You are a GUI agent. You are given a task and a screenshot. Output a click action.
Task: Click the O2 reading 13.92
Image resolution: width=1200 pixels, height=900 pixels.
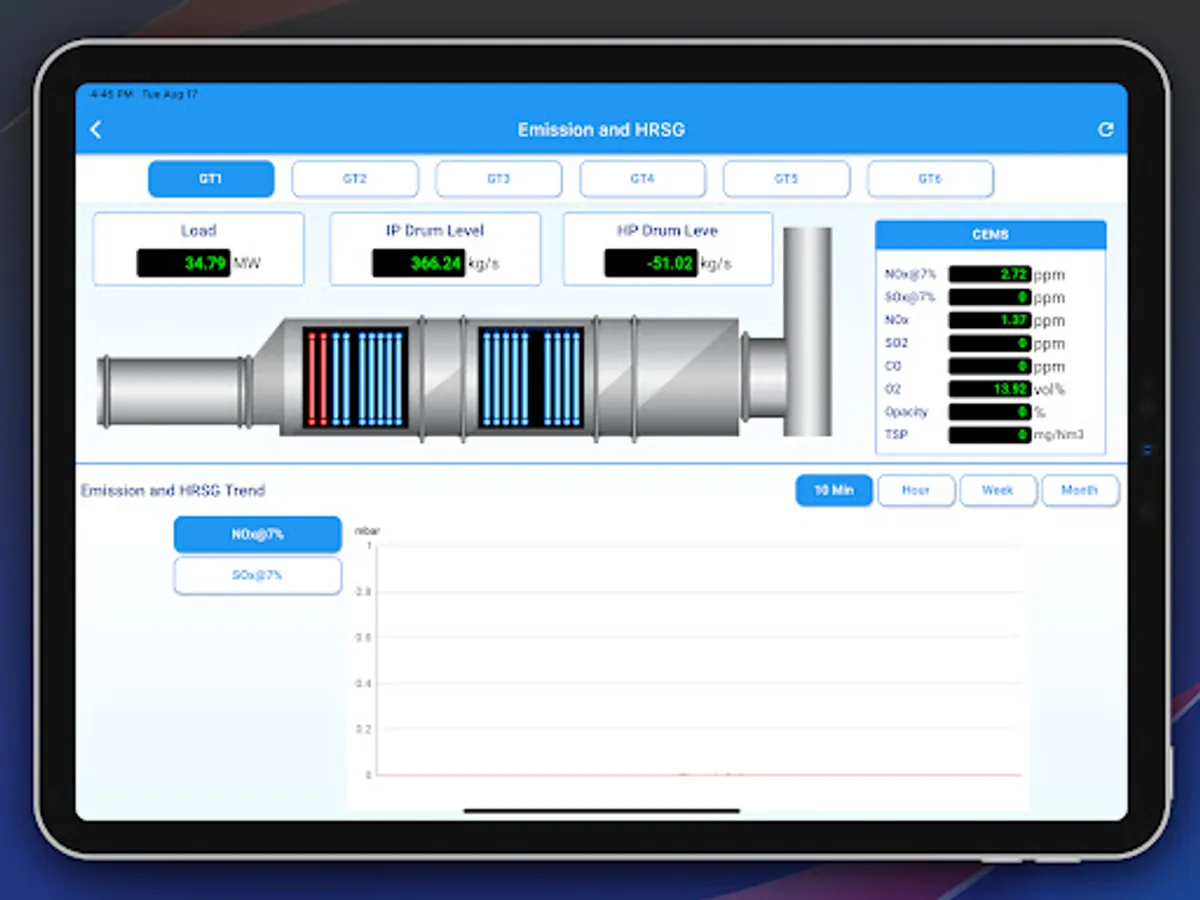(x=990, y=389)
